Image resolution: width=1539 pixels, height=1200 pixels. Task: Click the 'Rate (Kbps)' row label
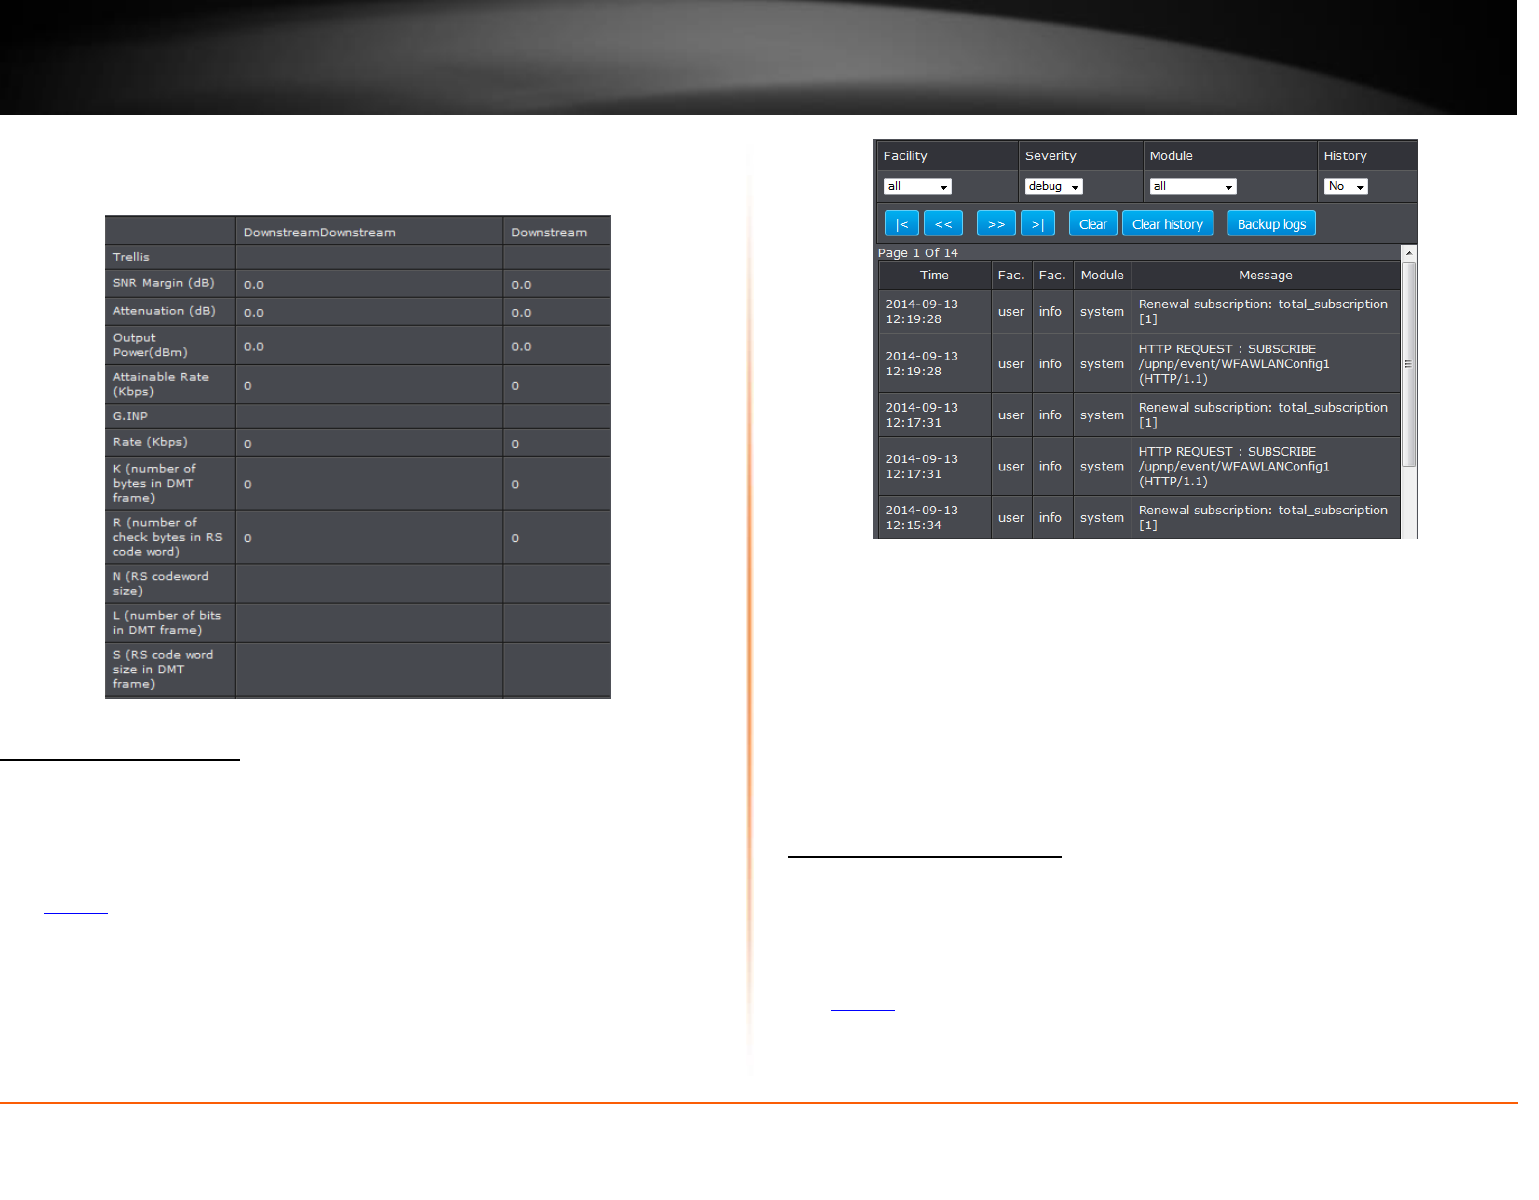pyautogui.click(x=150, y=442)
